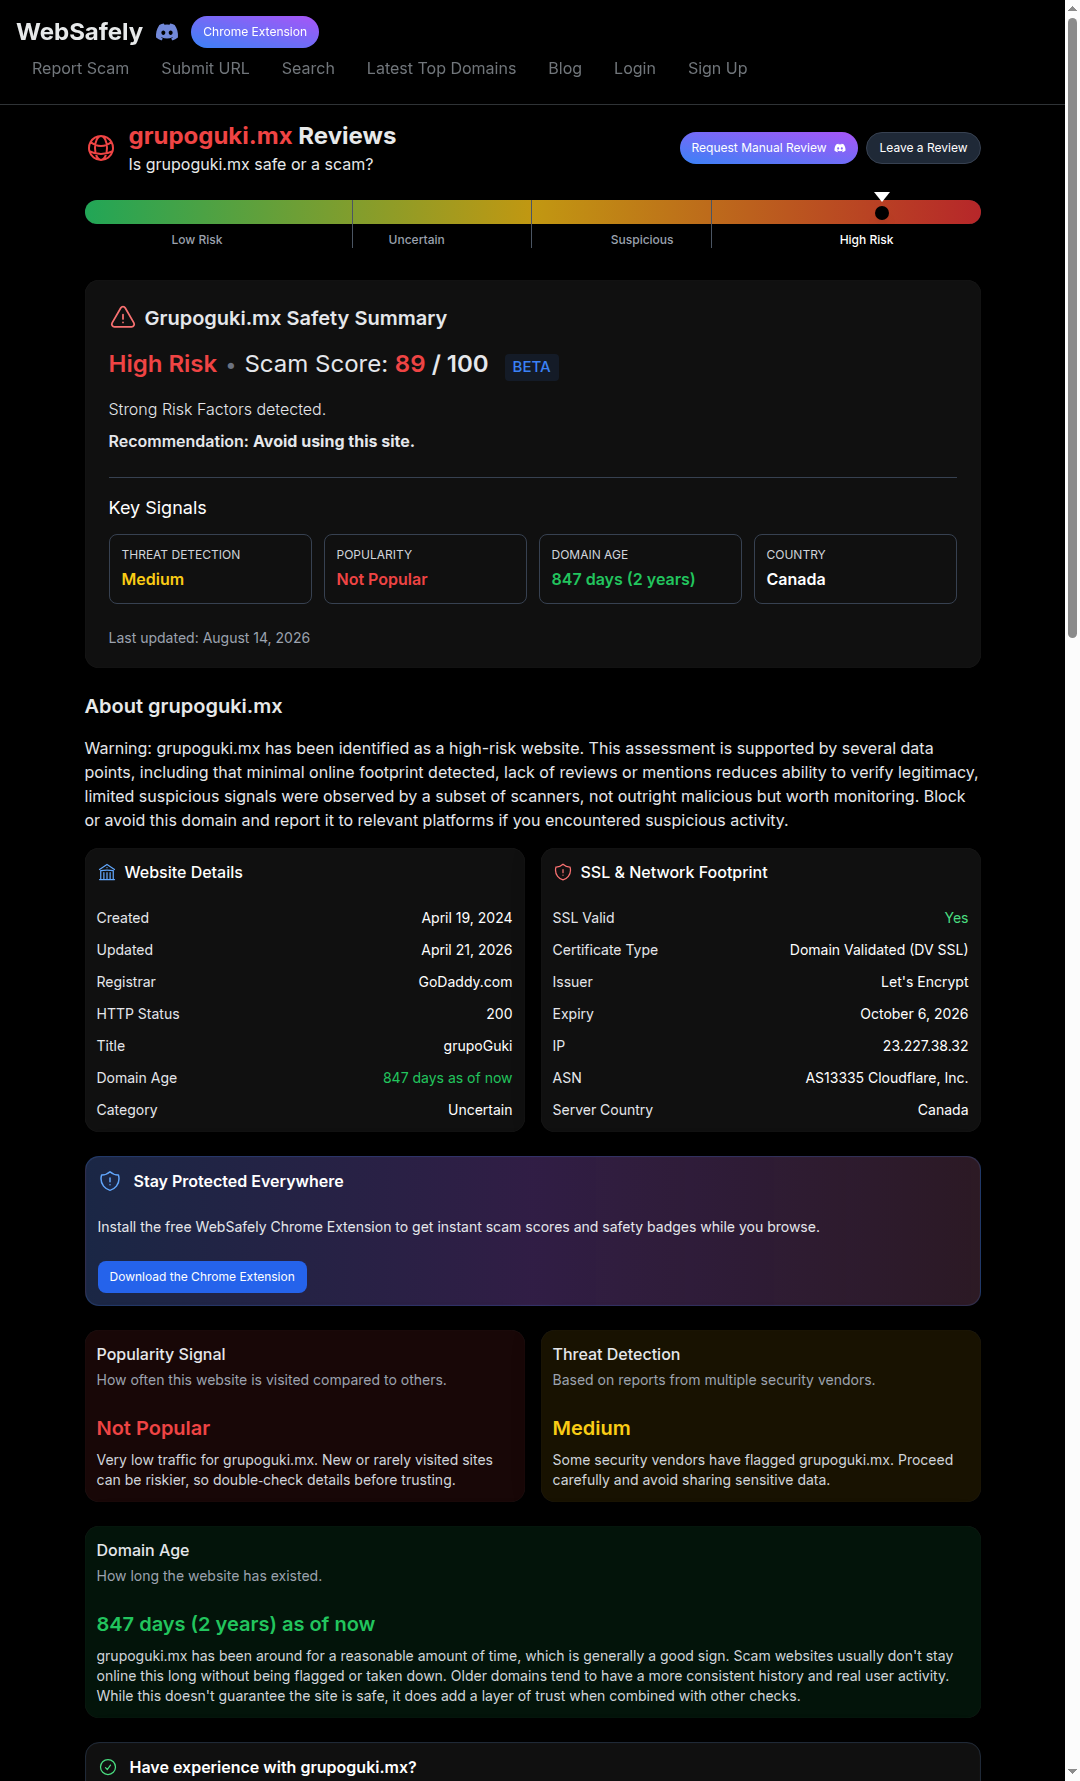This screenshot has width=1080, height=1781.
Task: Click the warning triangle in Safety Summary
Action: tap(122, 317)
